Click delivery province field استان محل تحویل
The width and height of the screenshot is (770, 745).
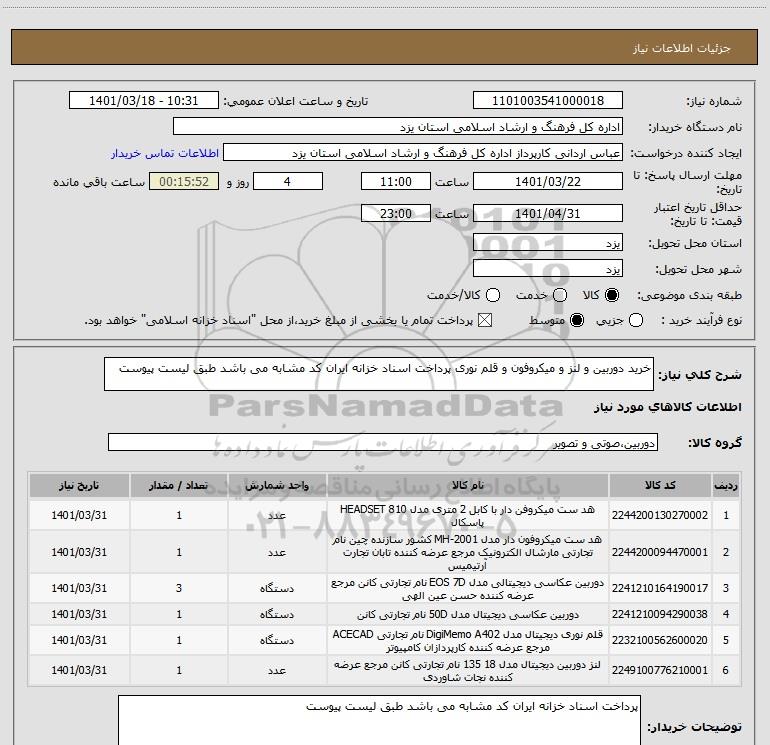click(548, 243)
